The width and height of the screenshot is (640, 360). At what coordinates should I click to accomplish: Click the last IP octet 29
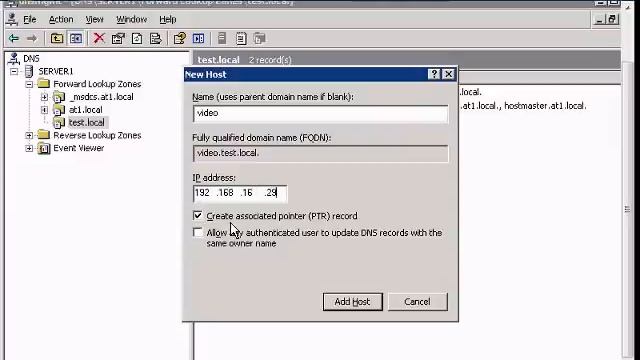tap(271, 193)
